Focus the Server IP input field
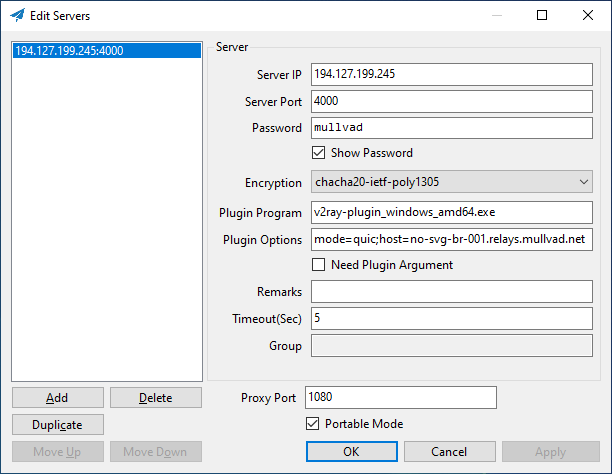 click(453, 74)
